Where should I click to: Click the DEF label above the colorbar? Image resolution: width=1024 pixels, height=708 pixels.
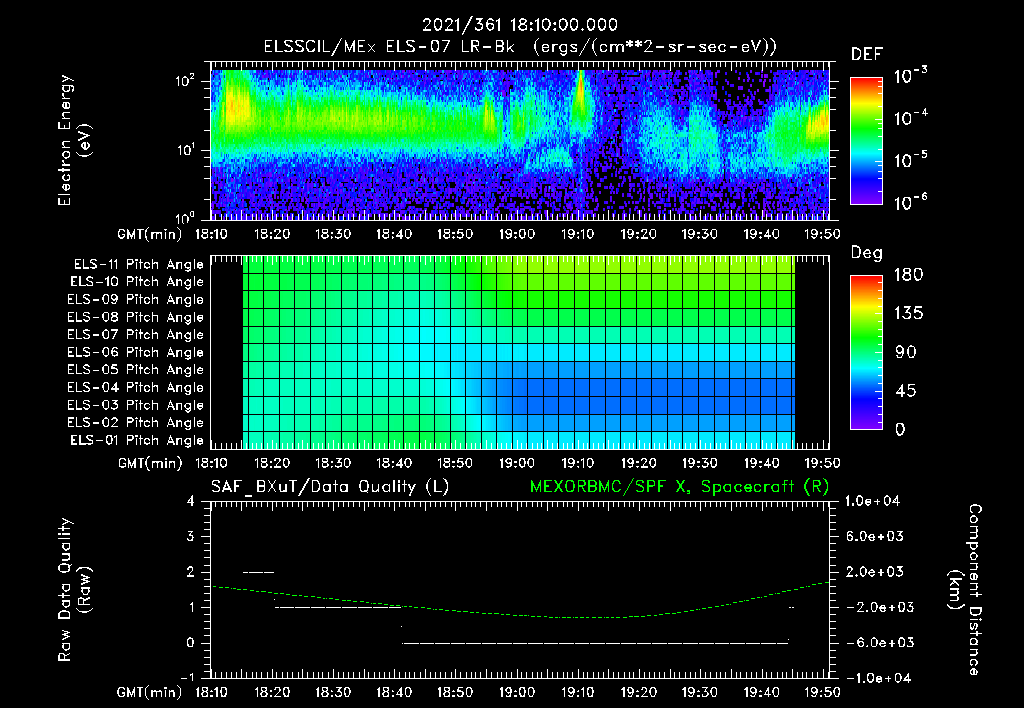(867, 54)
